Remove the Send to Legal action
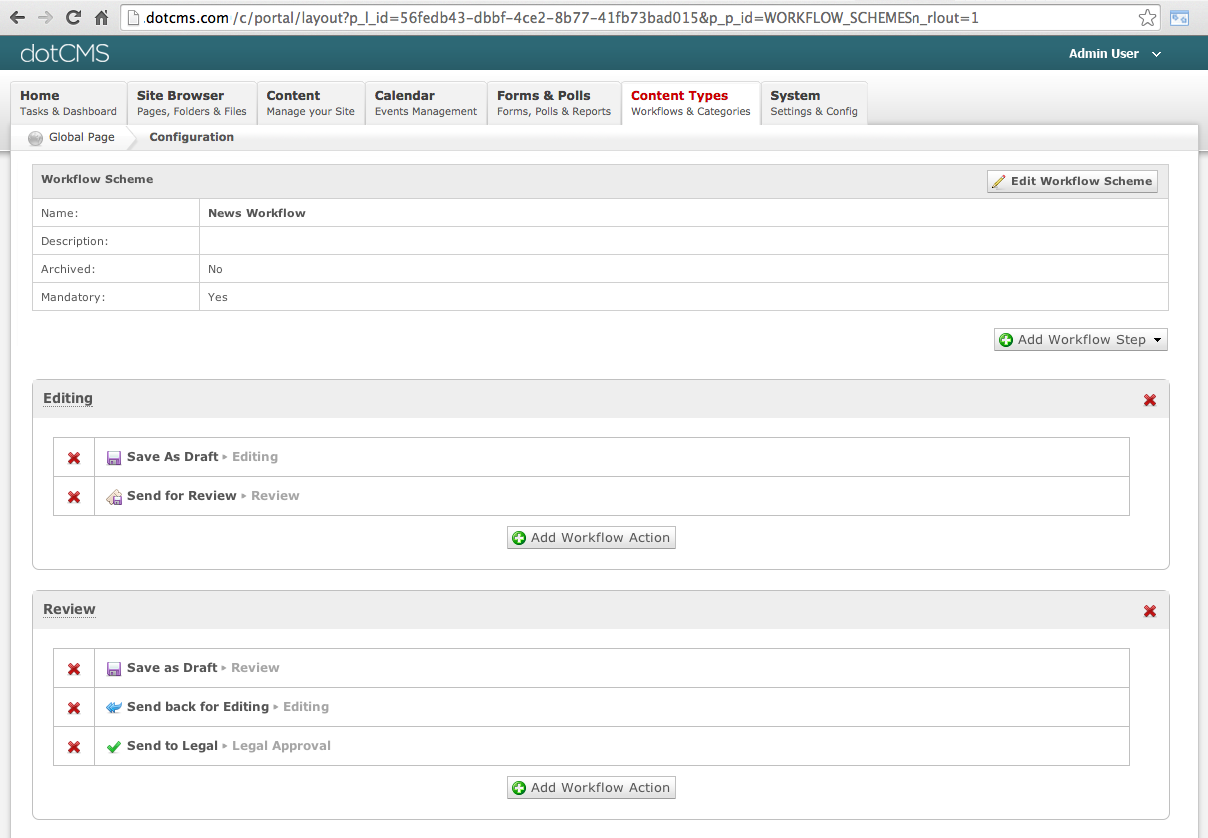1208x838 pixels. tap(74, 747)
